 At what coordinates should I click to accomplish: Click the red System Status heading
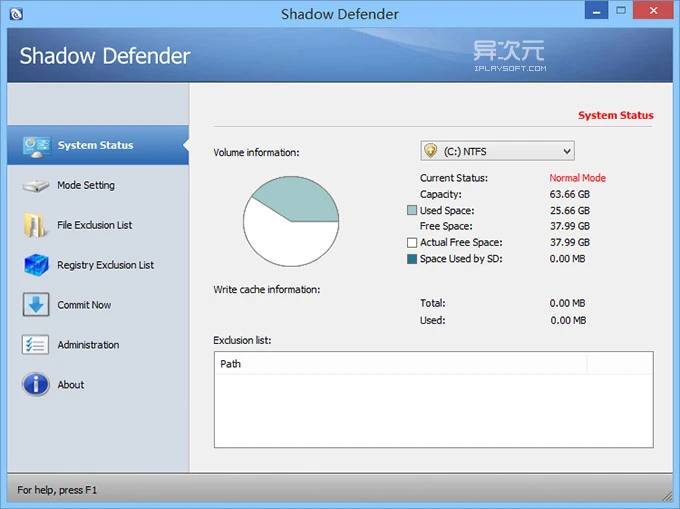[x=615, y=115]
